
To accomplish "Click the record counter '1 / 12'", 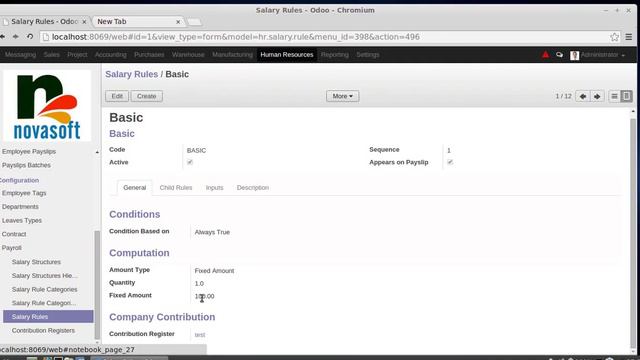I will tap(563, 96).
